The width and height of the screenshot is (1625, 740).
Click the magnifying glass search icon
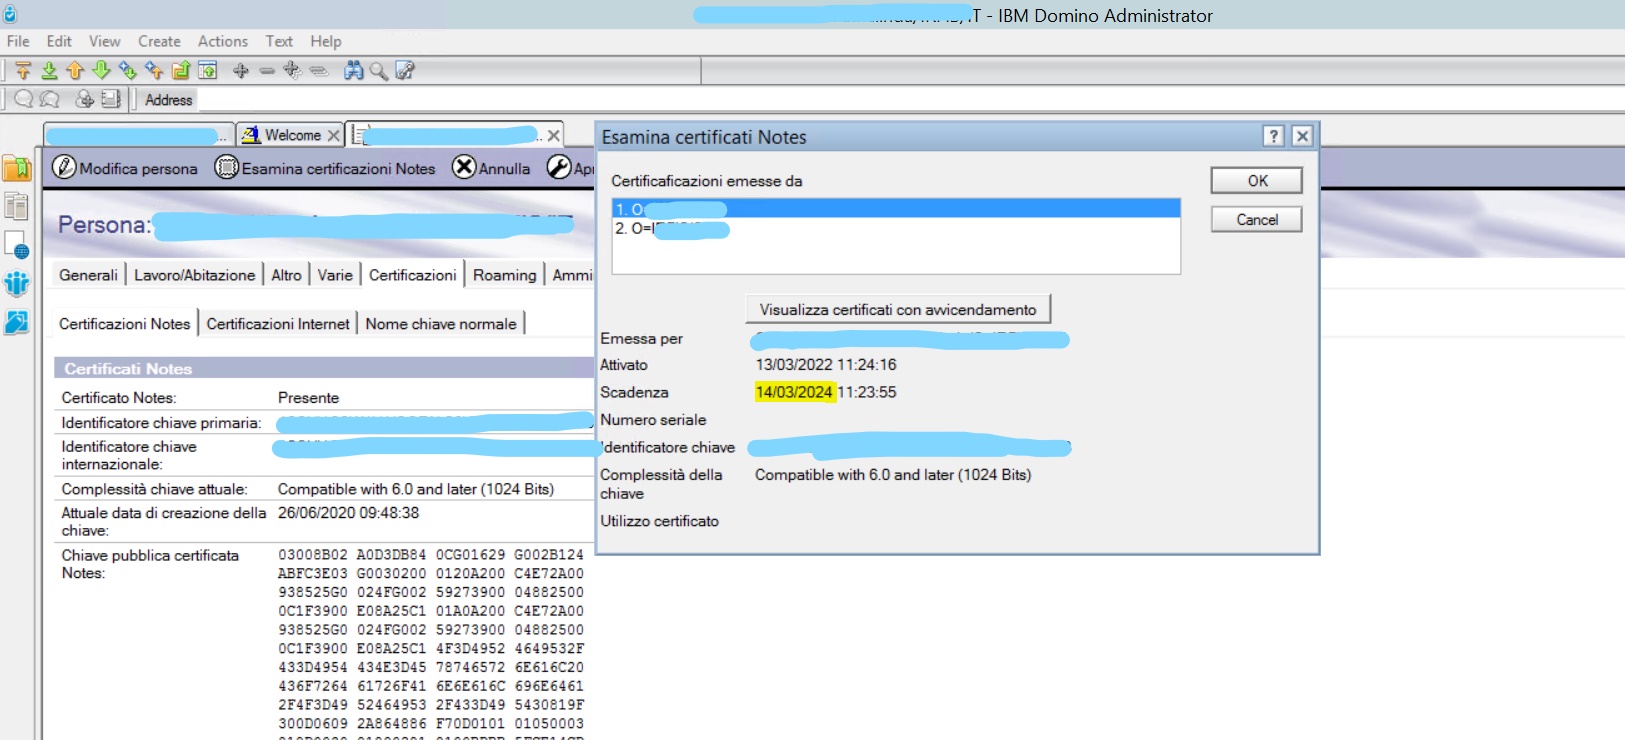379,70
